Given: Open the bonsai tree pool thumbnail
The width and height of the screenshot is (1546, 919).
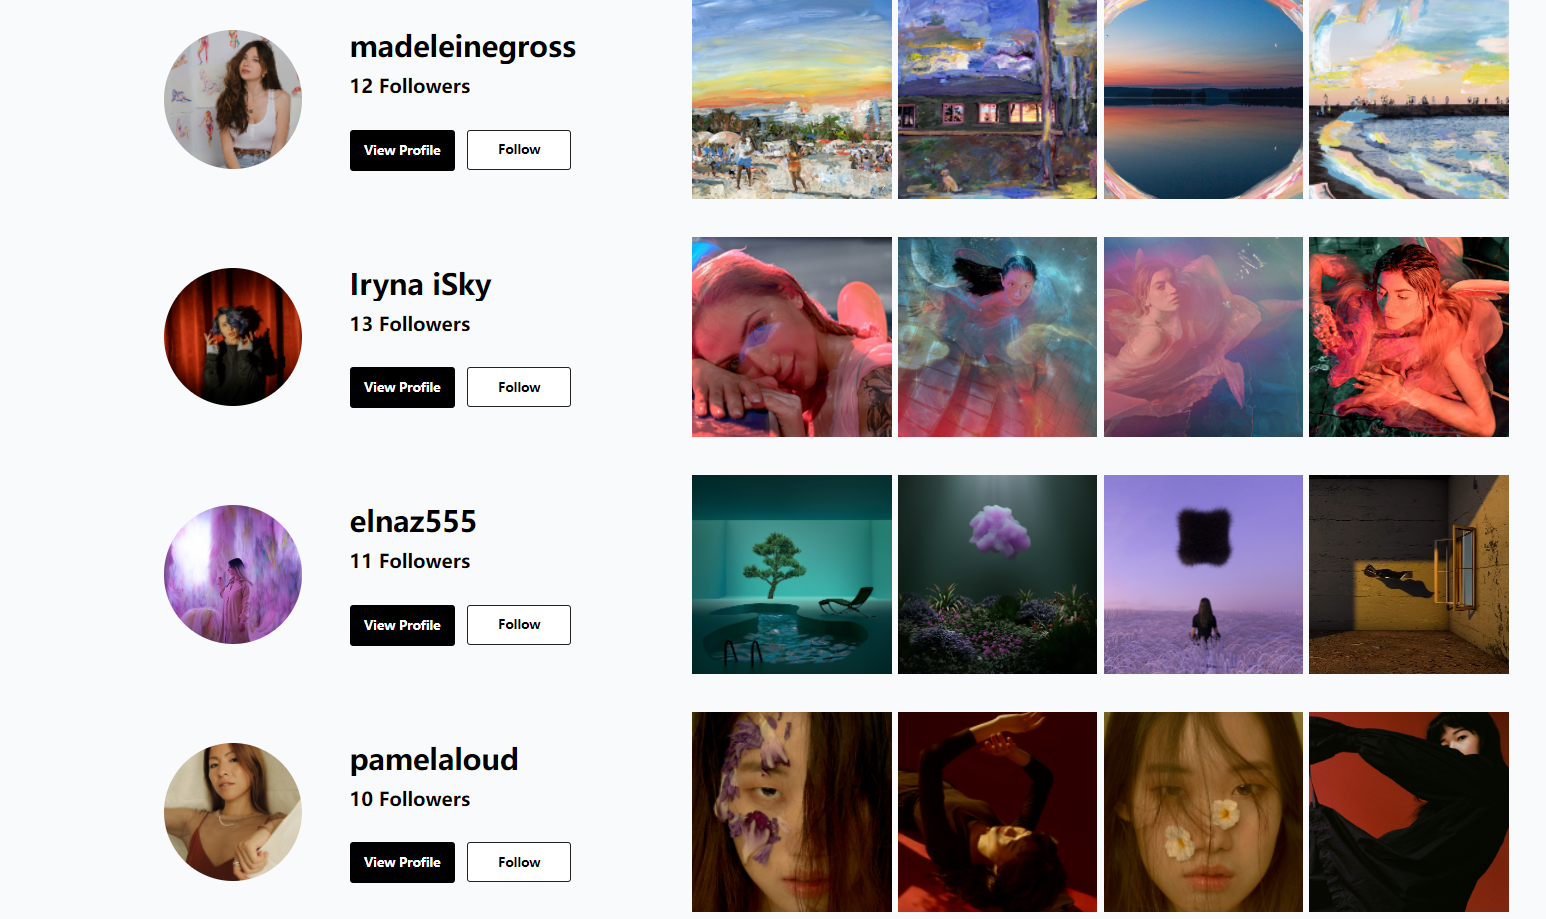Looking at the screenshot, I should 792,574.
